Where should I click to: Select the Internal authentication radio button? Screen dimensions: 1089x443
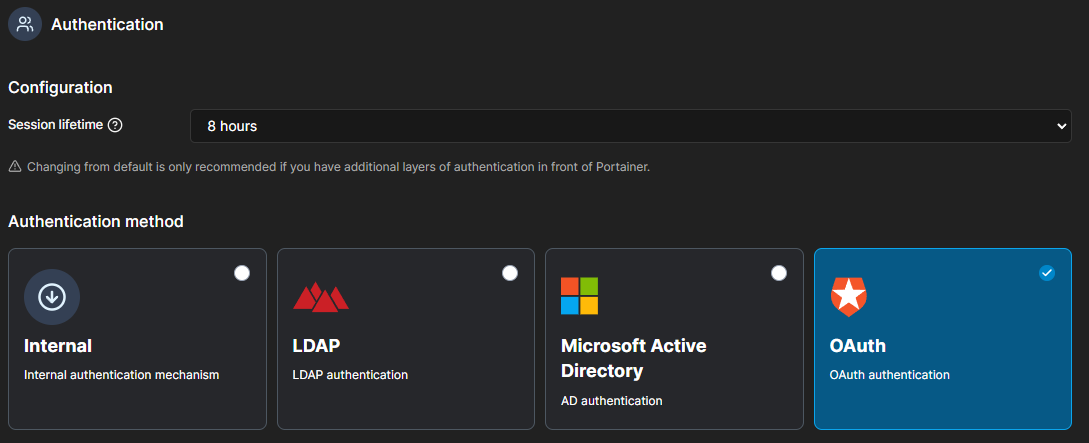[x=242, y=273]
